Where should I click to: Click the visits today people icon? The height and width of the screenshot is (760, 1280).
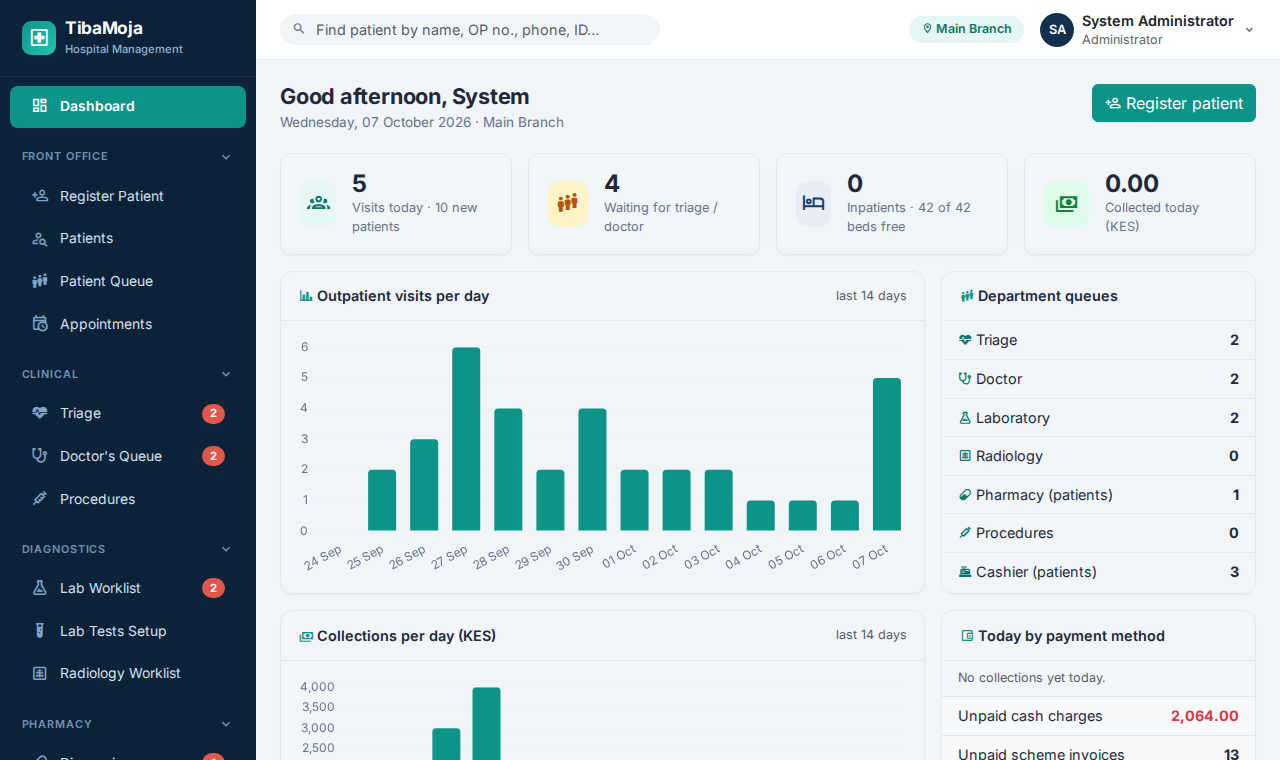[x=319, y=204]
